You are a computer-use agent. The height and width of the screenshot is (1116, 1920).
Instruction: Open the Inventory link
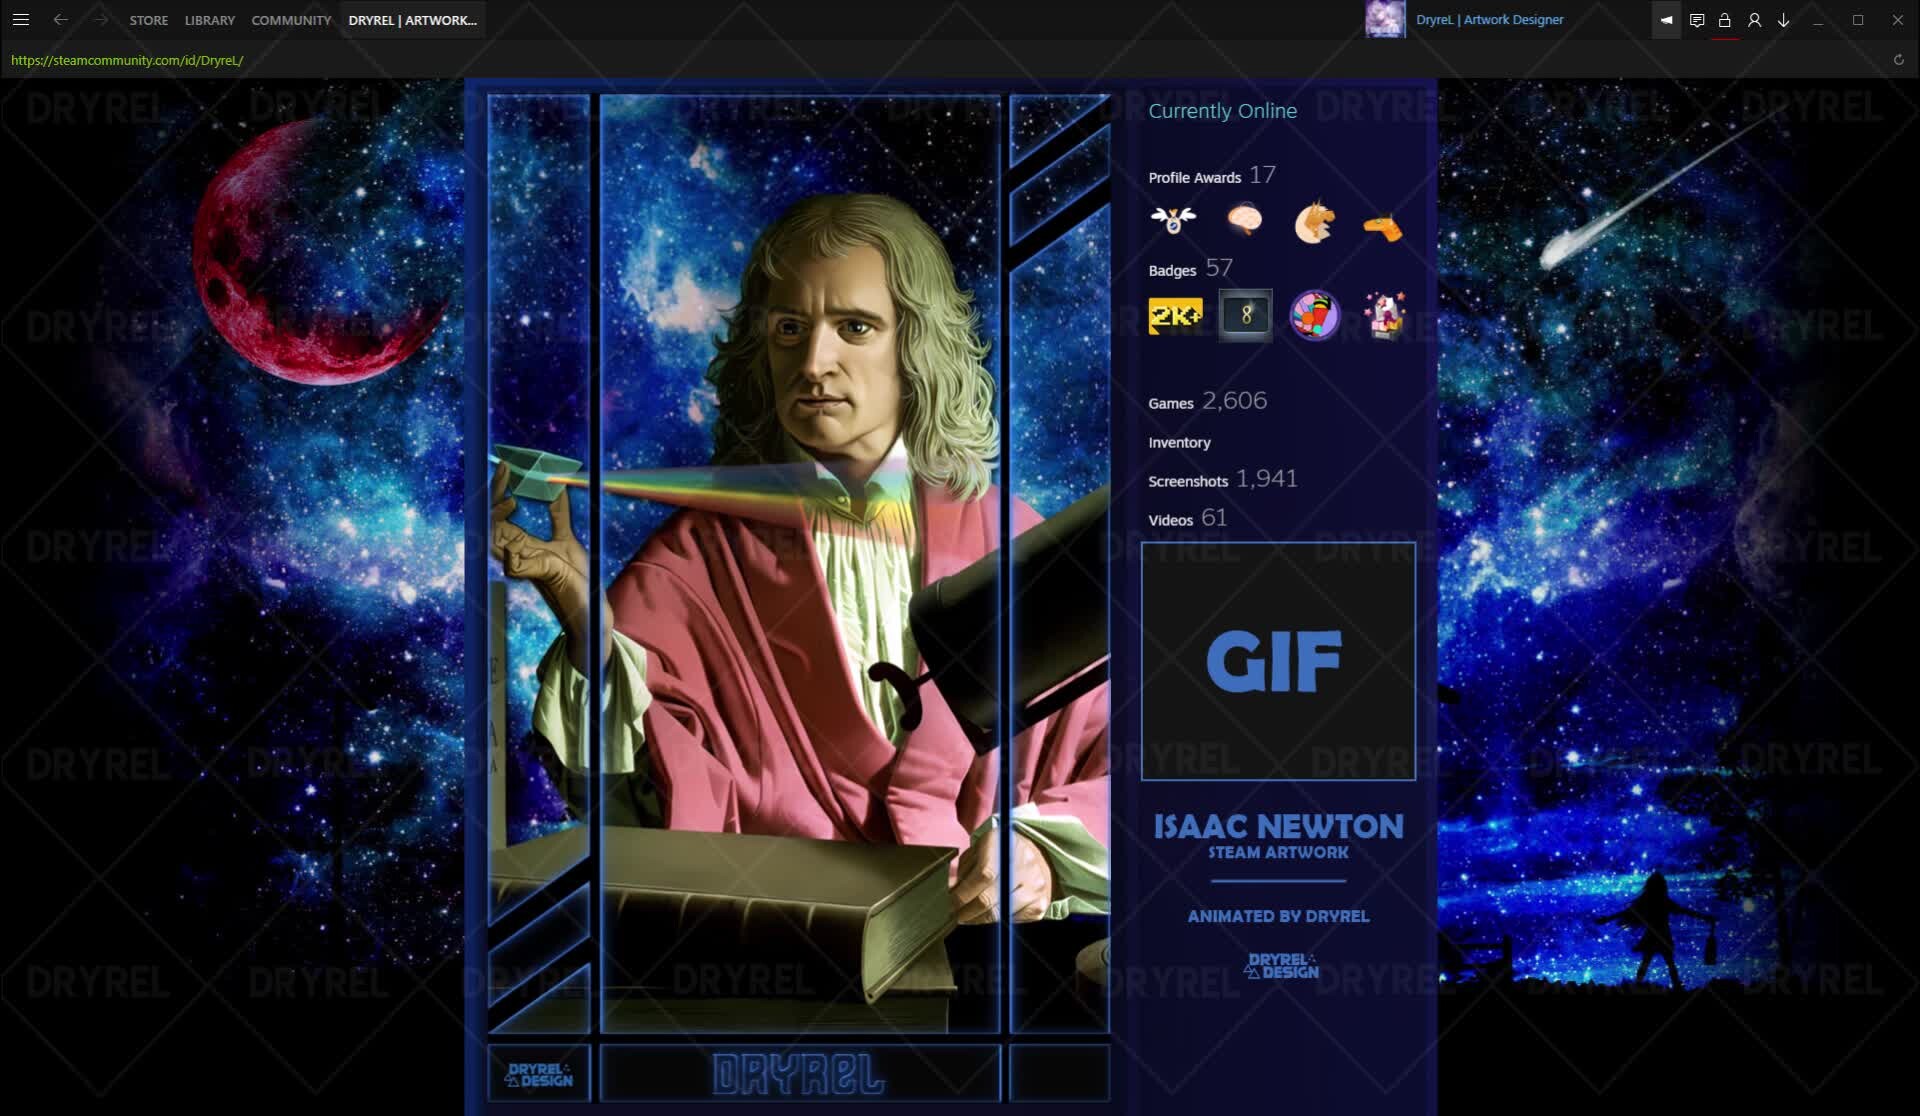point(1180,442)
